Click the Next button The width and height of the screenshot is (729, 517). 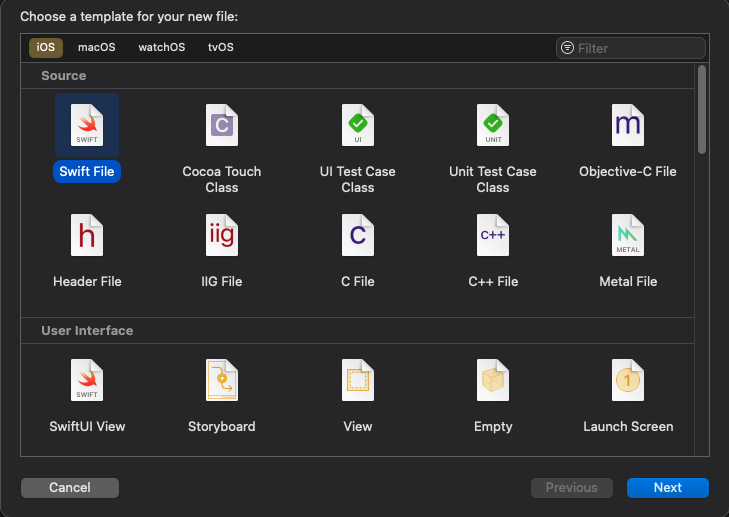point(668,488)
